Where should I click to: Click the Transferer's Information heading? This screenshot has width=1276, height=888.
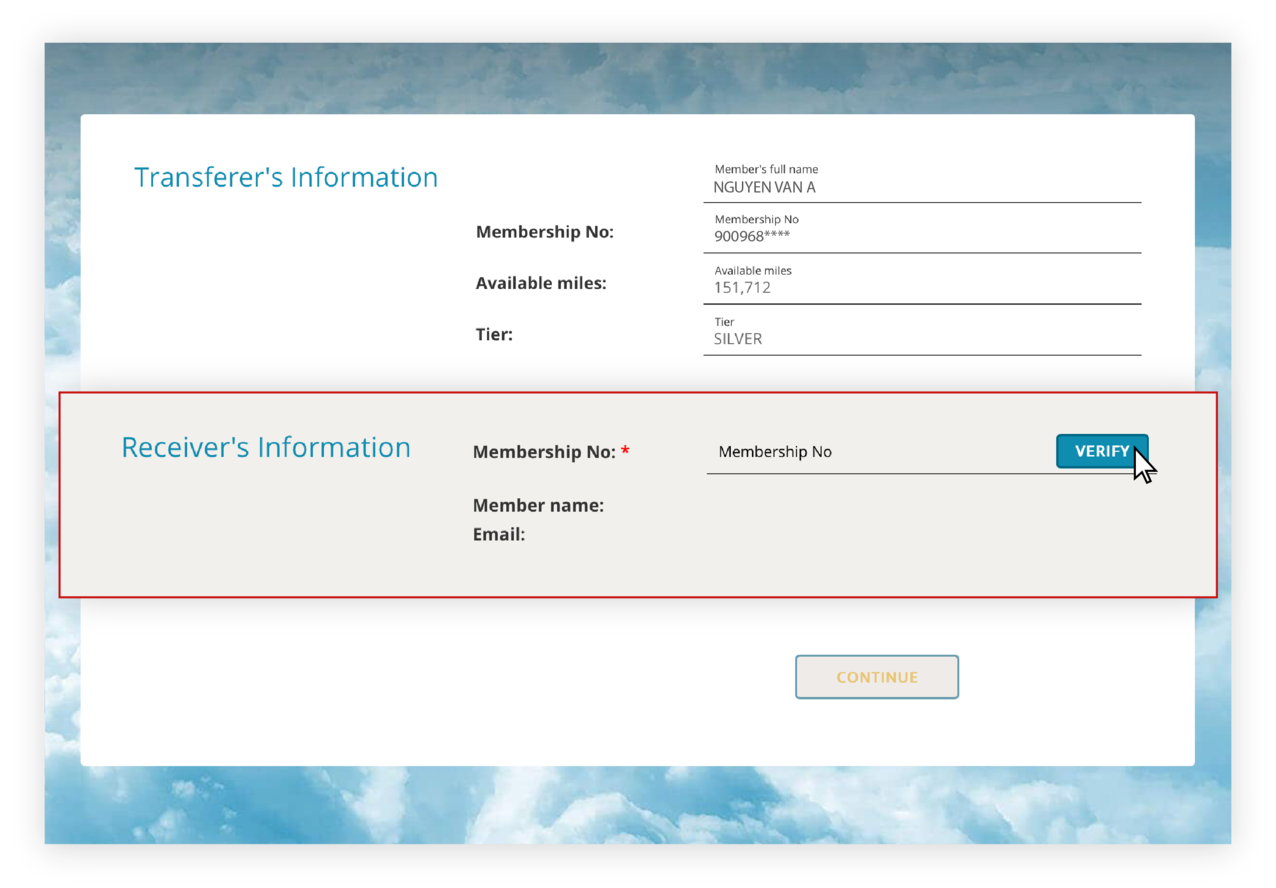click(x=286, y=177)
